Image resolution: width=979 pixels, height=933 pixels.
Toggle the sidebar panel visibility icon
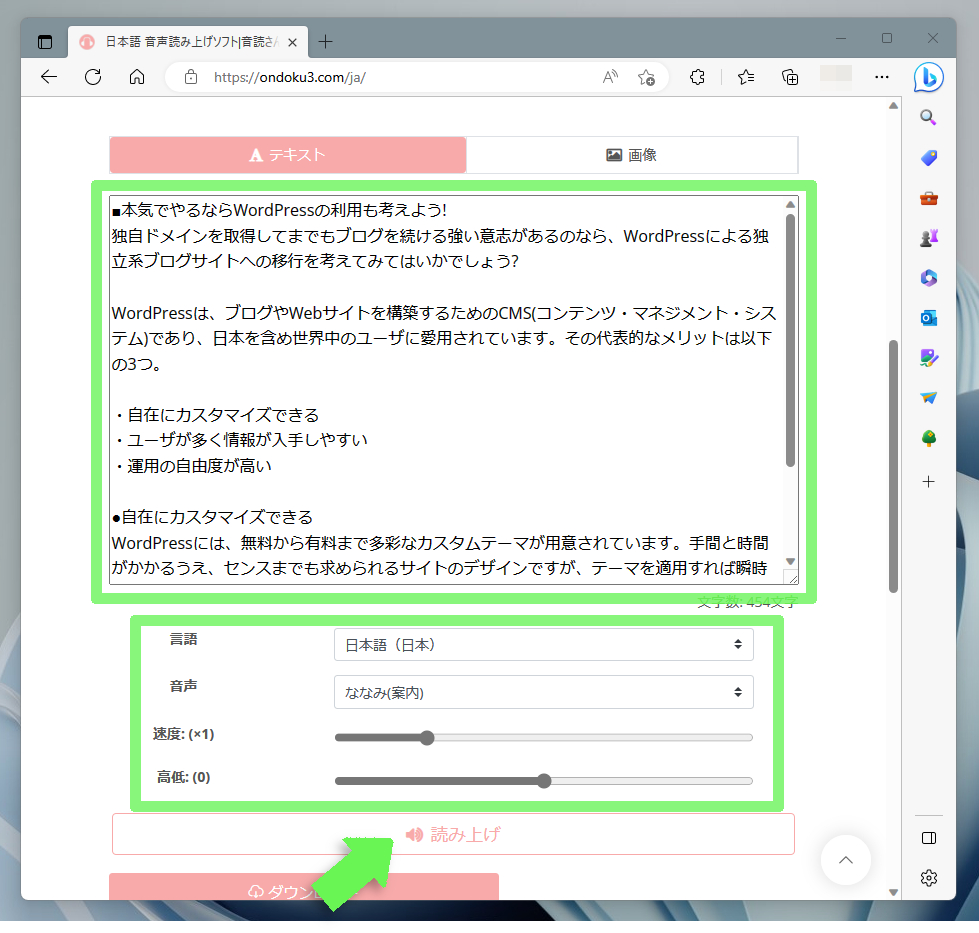[x=928, y=838]
